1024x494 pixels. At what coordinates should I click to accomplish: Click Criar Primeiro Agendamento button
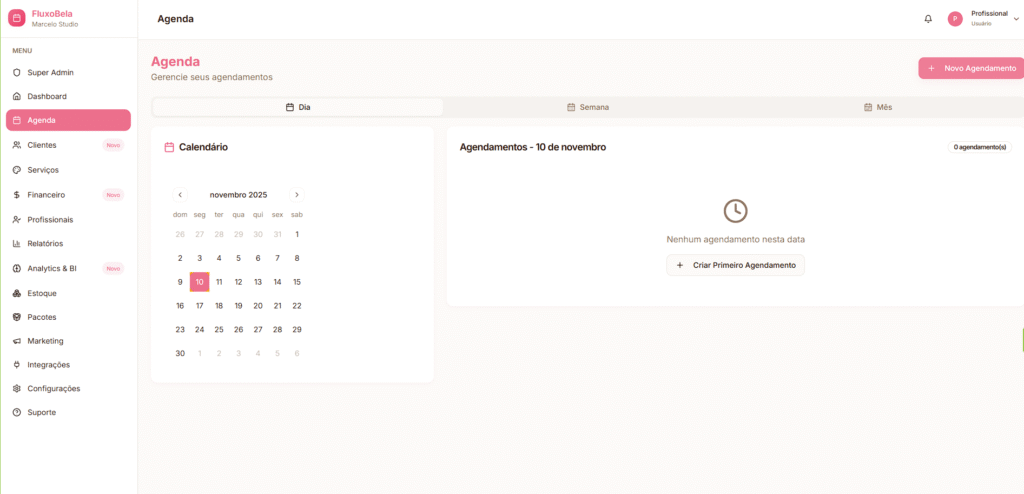tap(735, 265)
